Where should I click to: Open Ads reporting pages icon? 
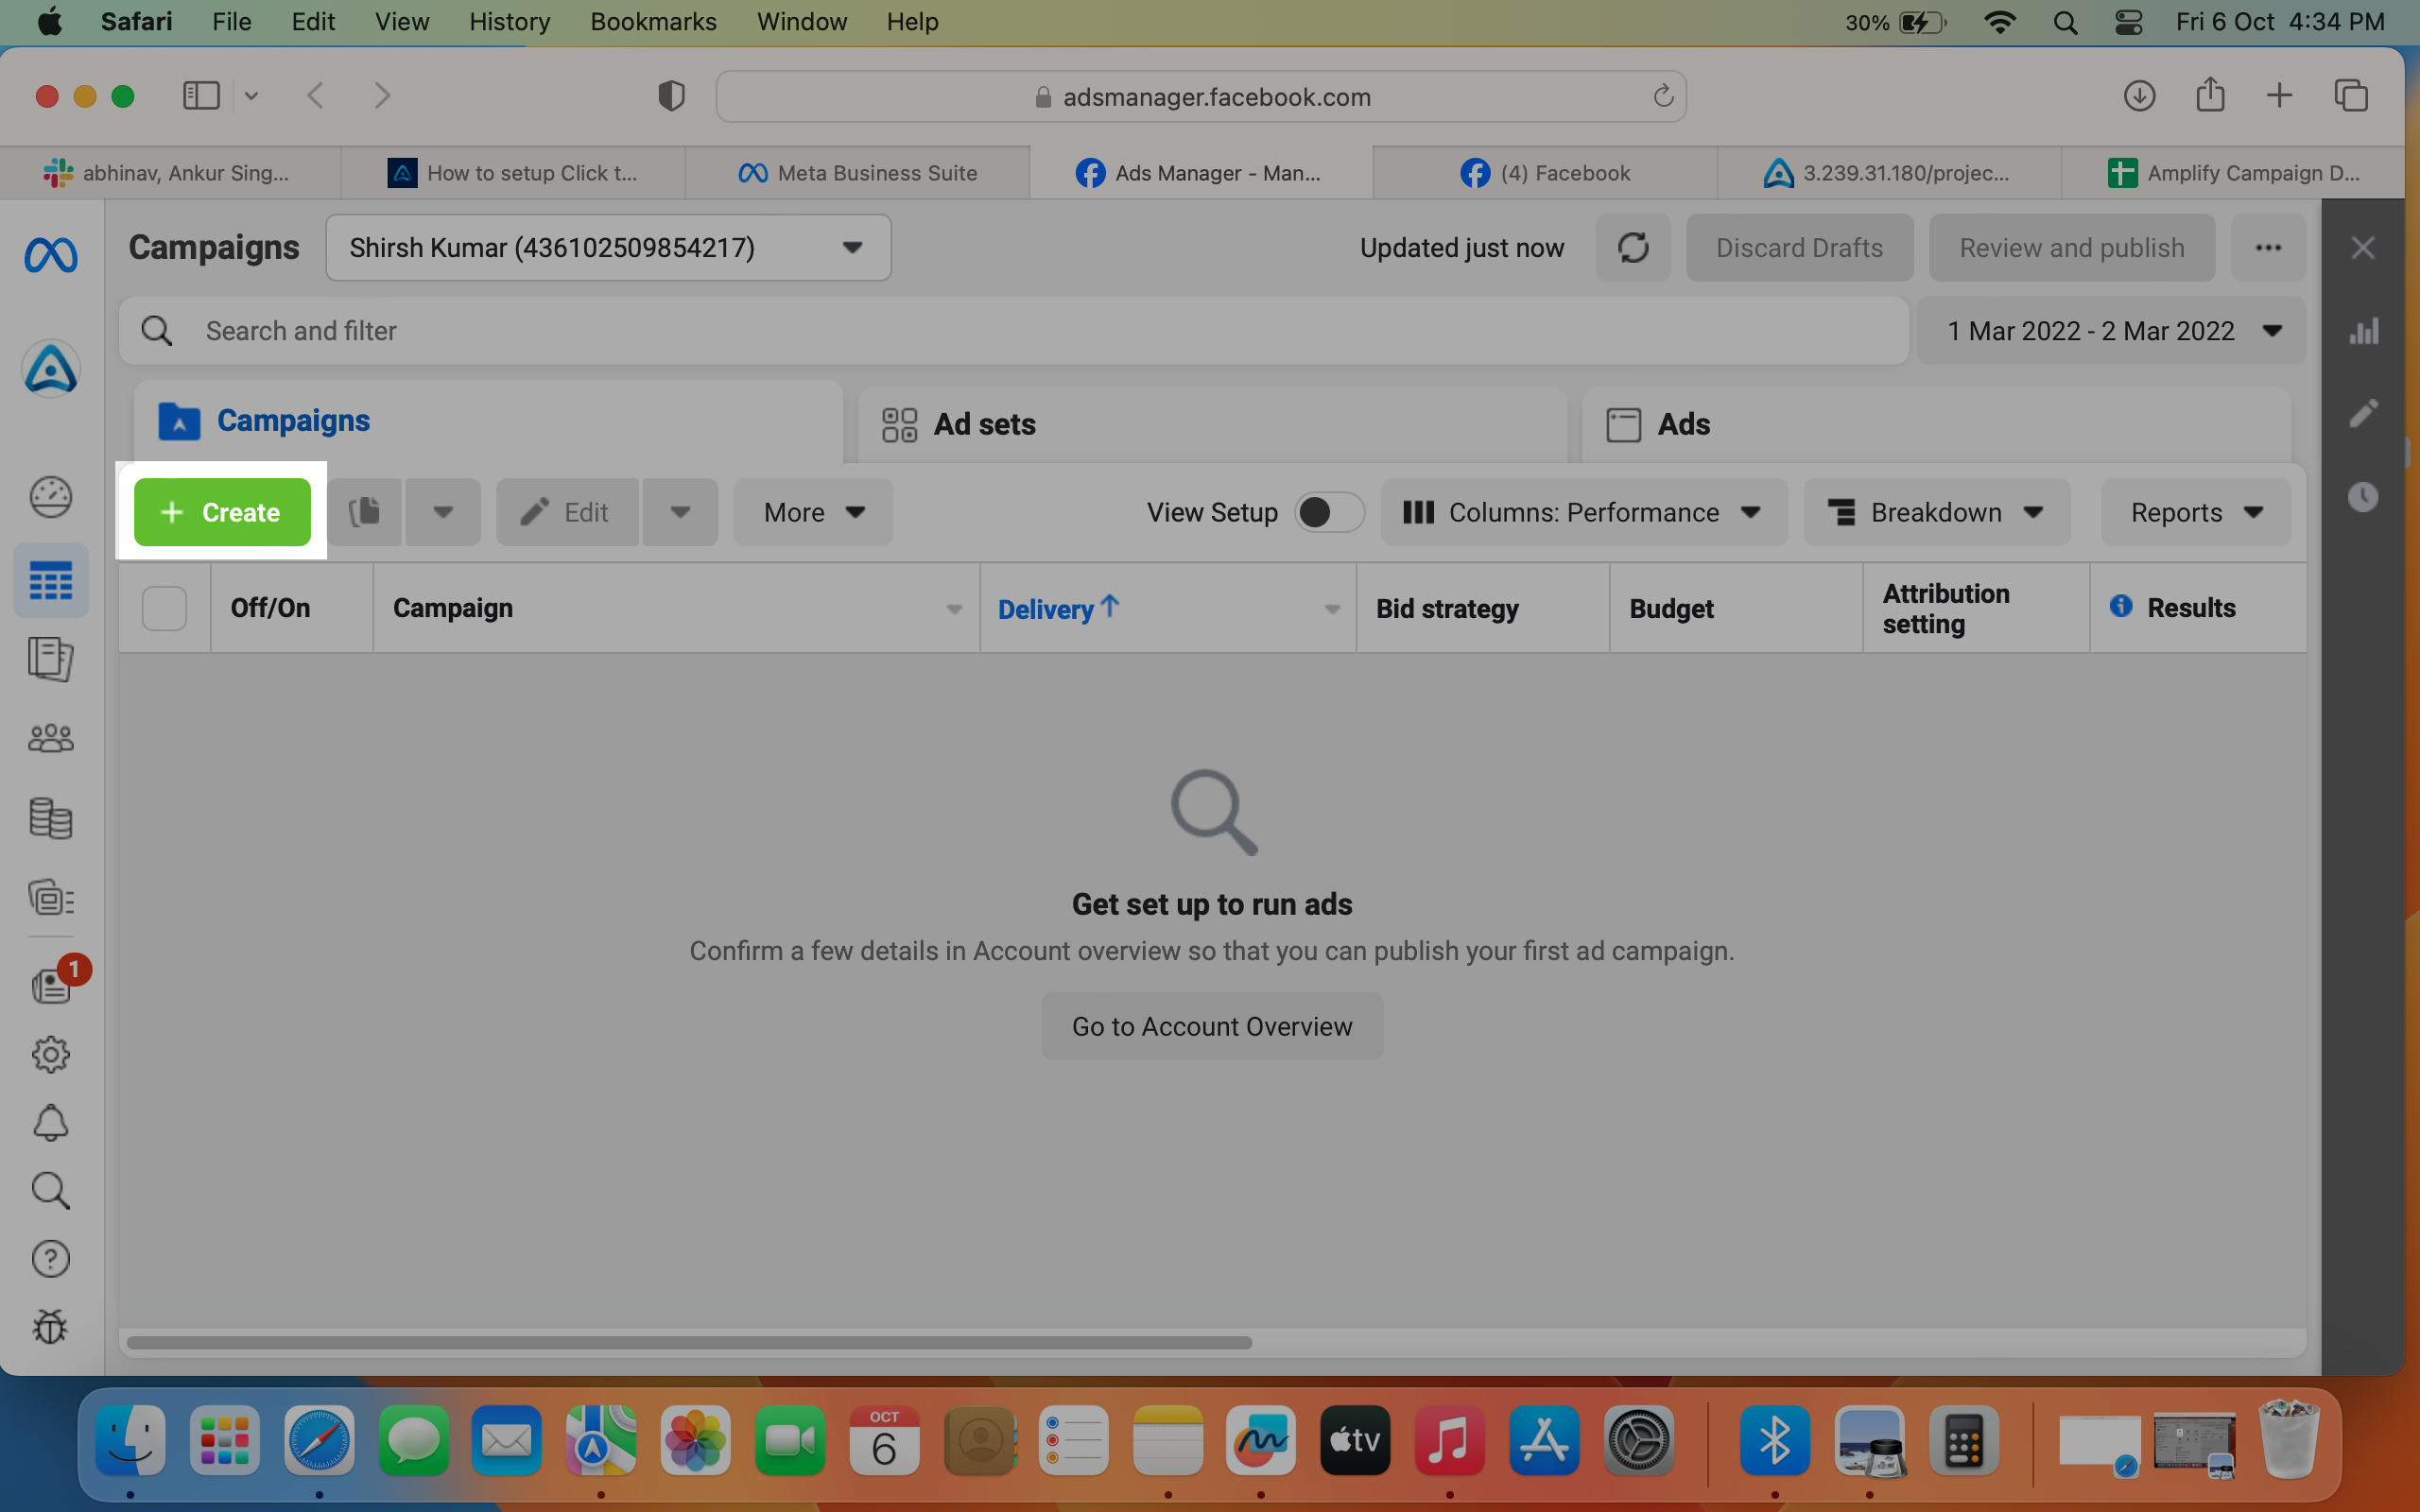click(51, 659)
